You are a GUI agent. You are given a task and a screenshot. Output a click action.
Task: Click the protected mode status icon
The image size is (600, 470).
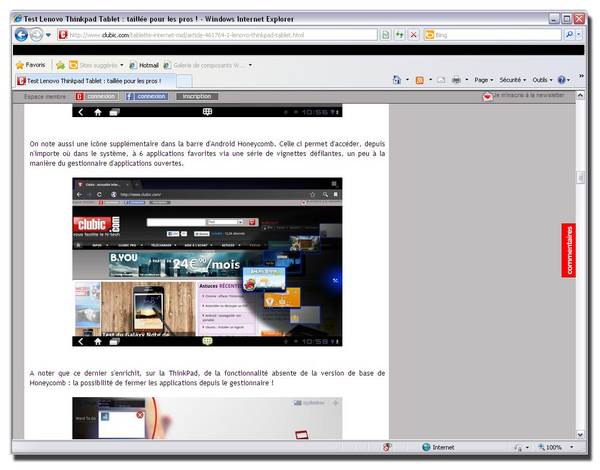[x=518, y=447]
